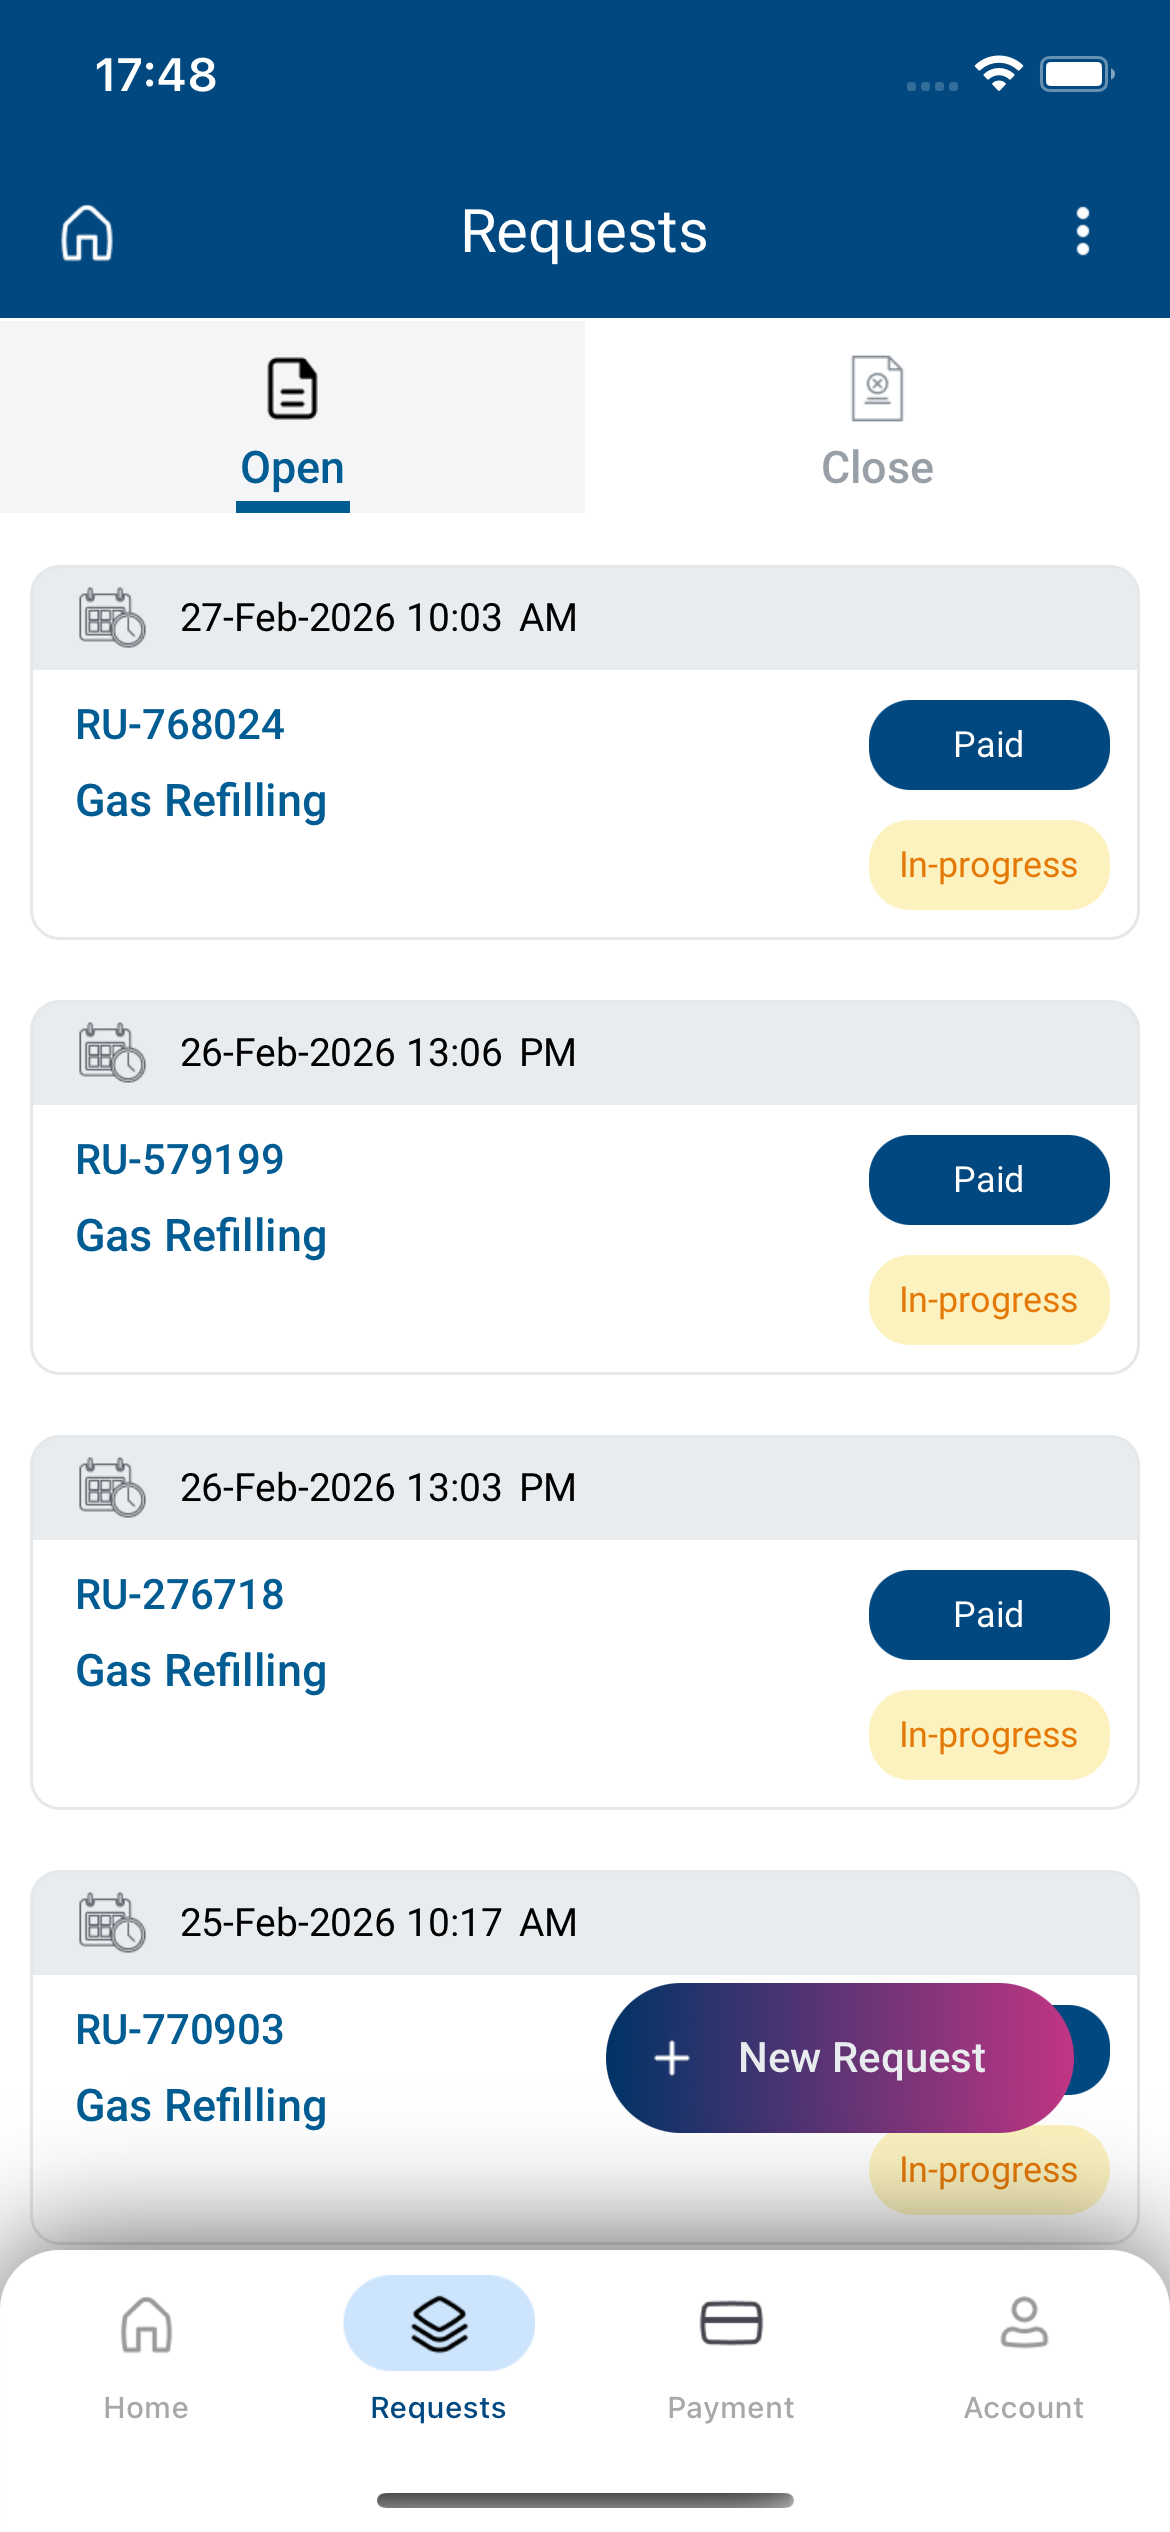Create a New Request
1170x2532 pixels.
coord(840,2058)
